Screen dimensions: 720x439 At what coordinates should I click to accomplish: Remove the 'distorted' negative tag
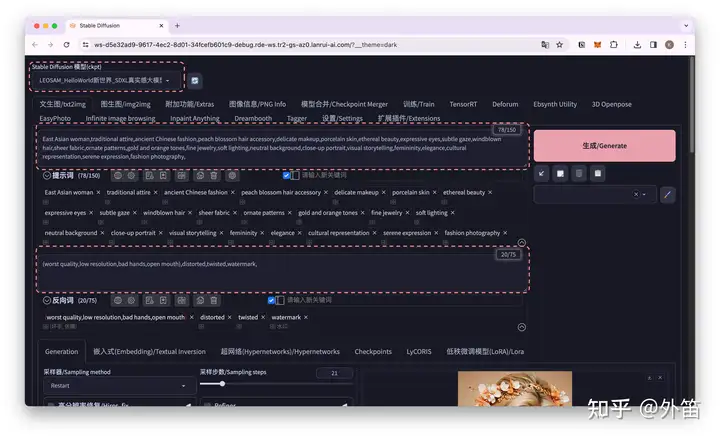click(230, 317)
